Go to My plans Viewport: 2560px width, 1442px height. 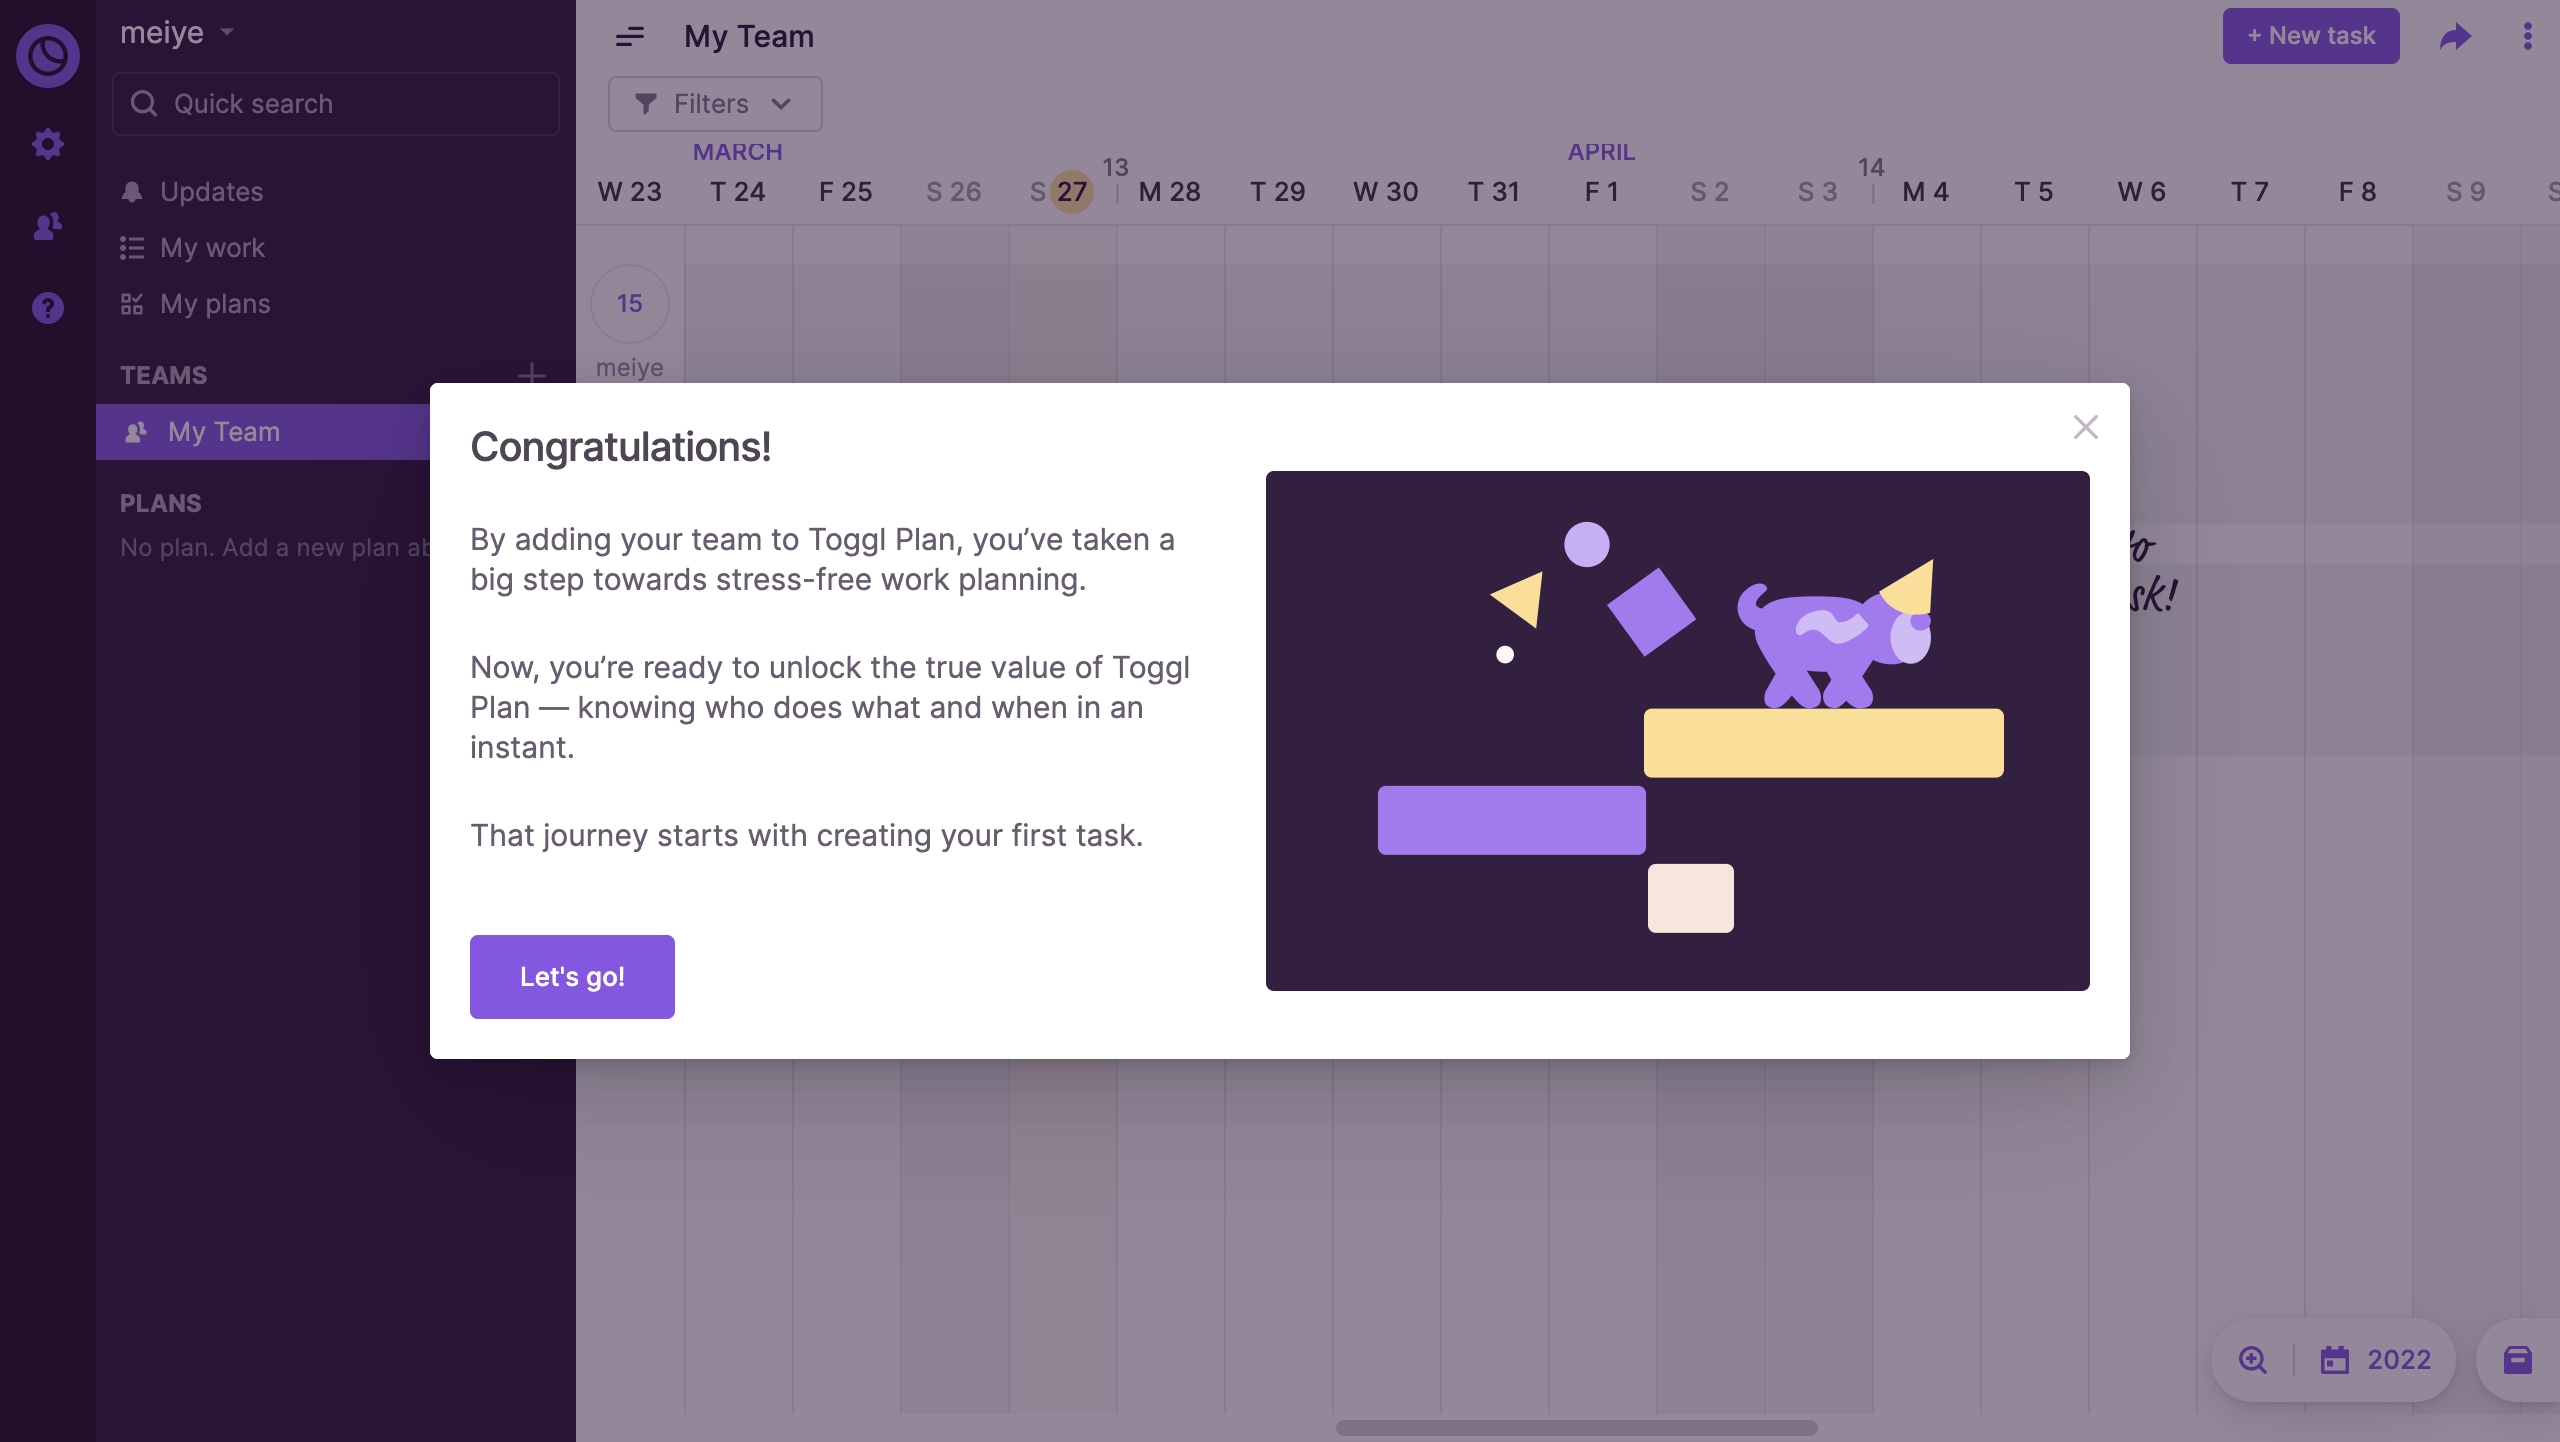coord(215,303)
